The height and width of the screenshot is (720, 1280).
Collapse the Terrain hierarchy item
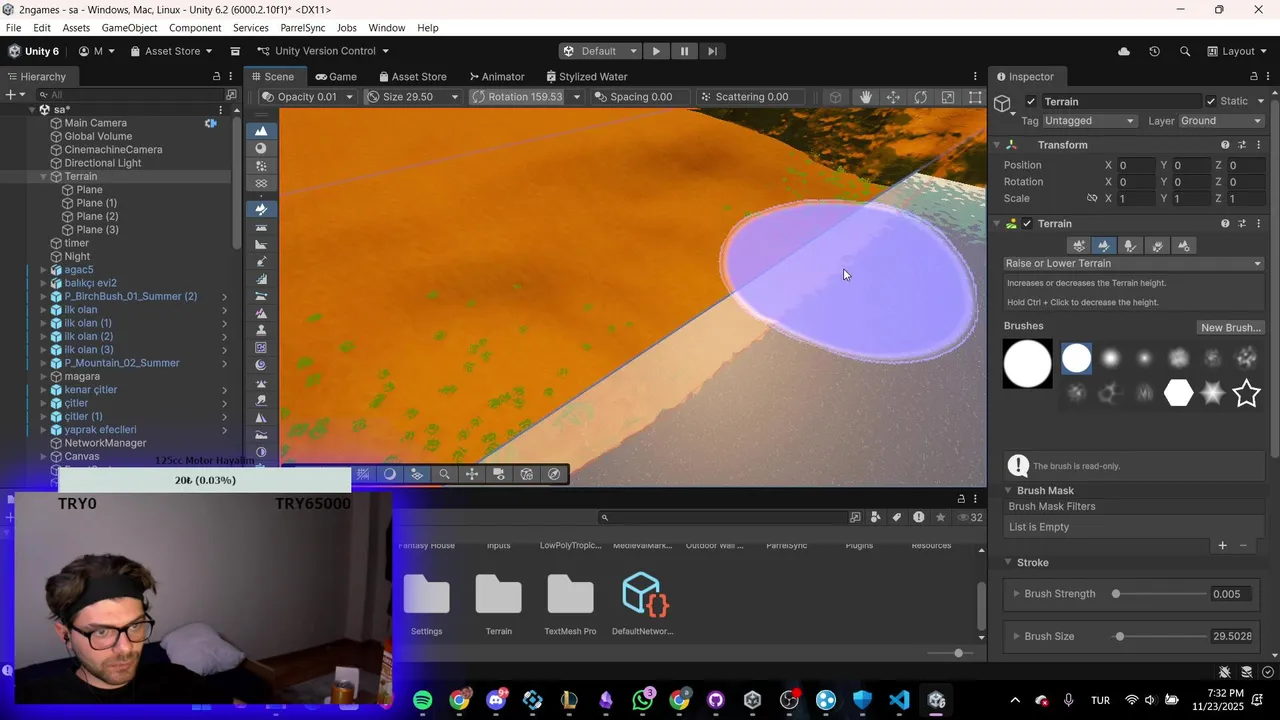[x=44, y=177]
